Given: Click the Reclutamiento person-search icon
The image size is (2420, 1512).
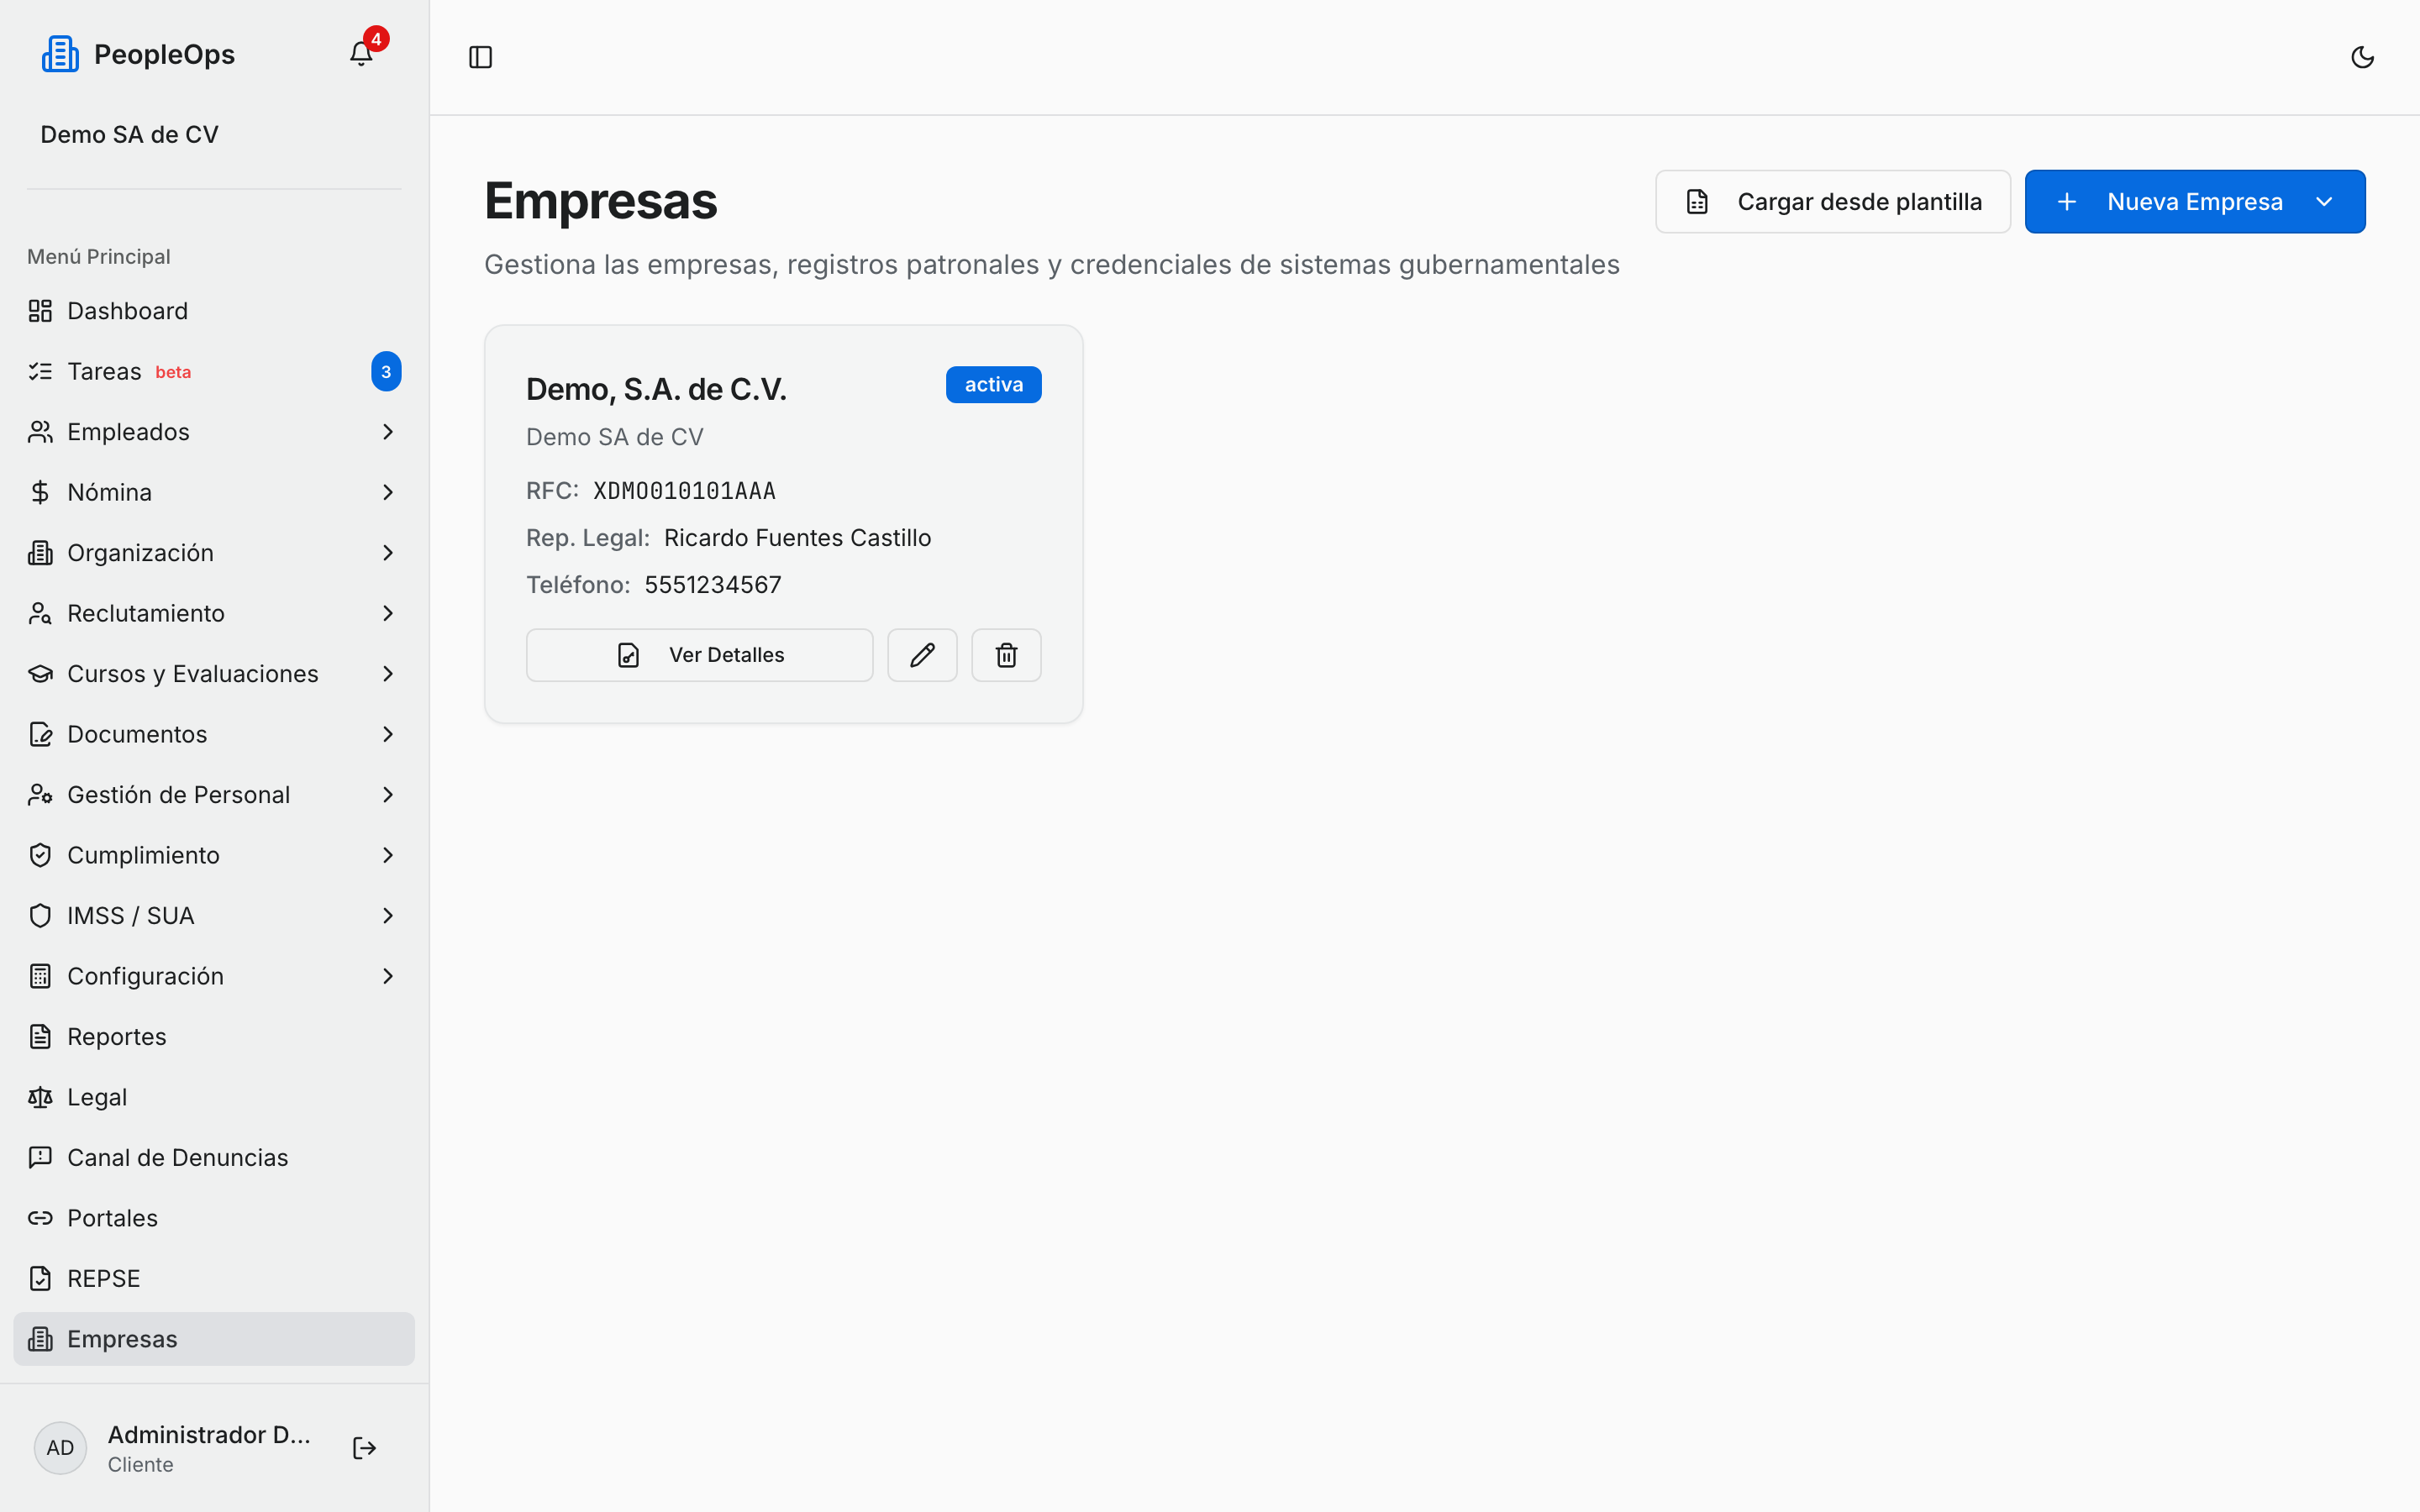Looking at the screenshot, I should tap(40, 613).
